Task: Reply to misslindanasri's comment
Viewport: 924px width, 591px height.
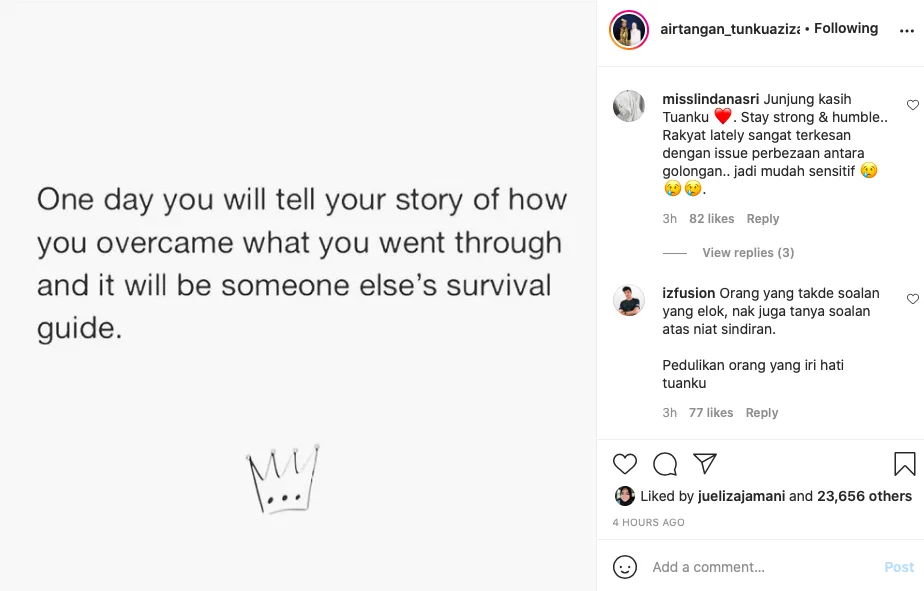Action: (x=763, y=219)
